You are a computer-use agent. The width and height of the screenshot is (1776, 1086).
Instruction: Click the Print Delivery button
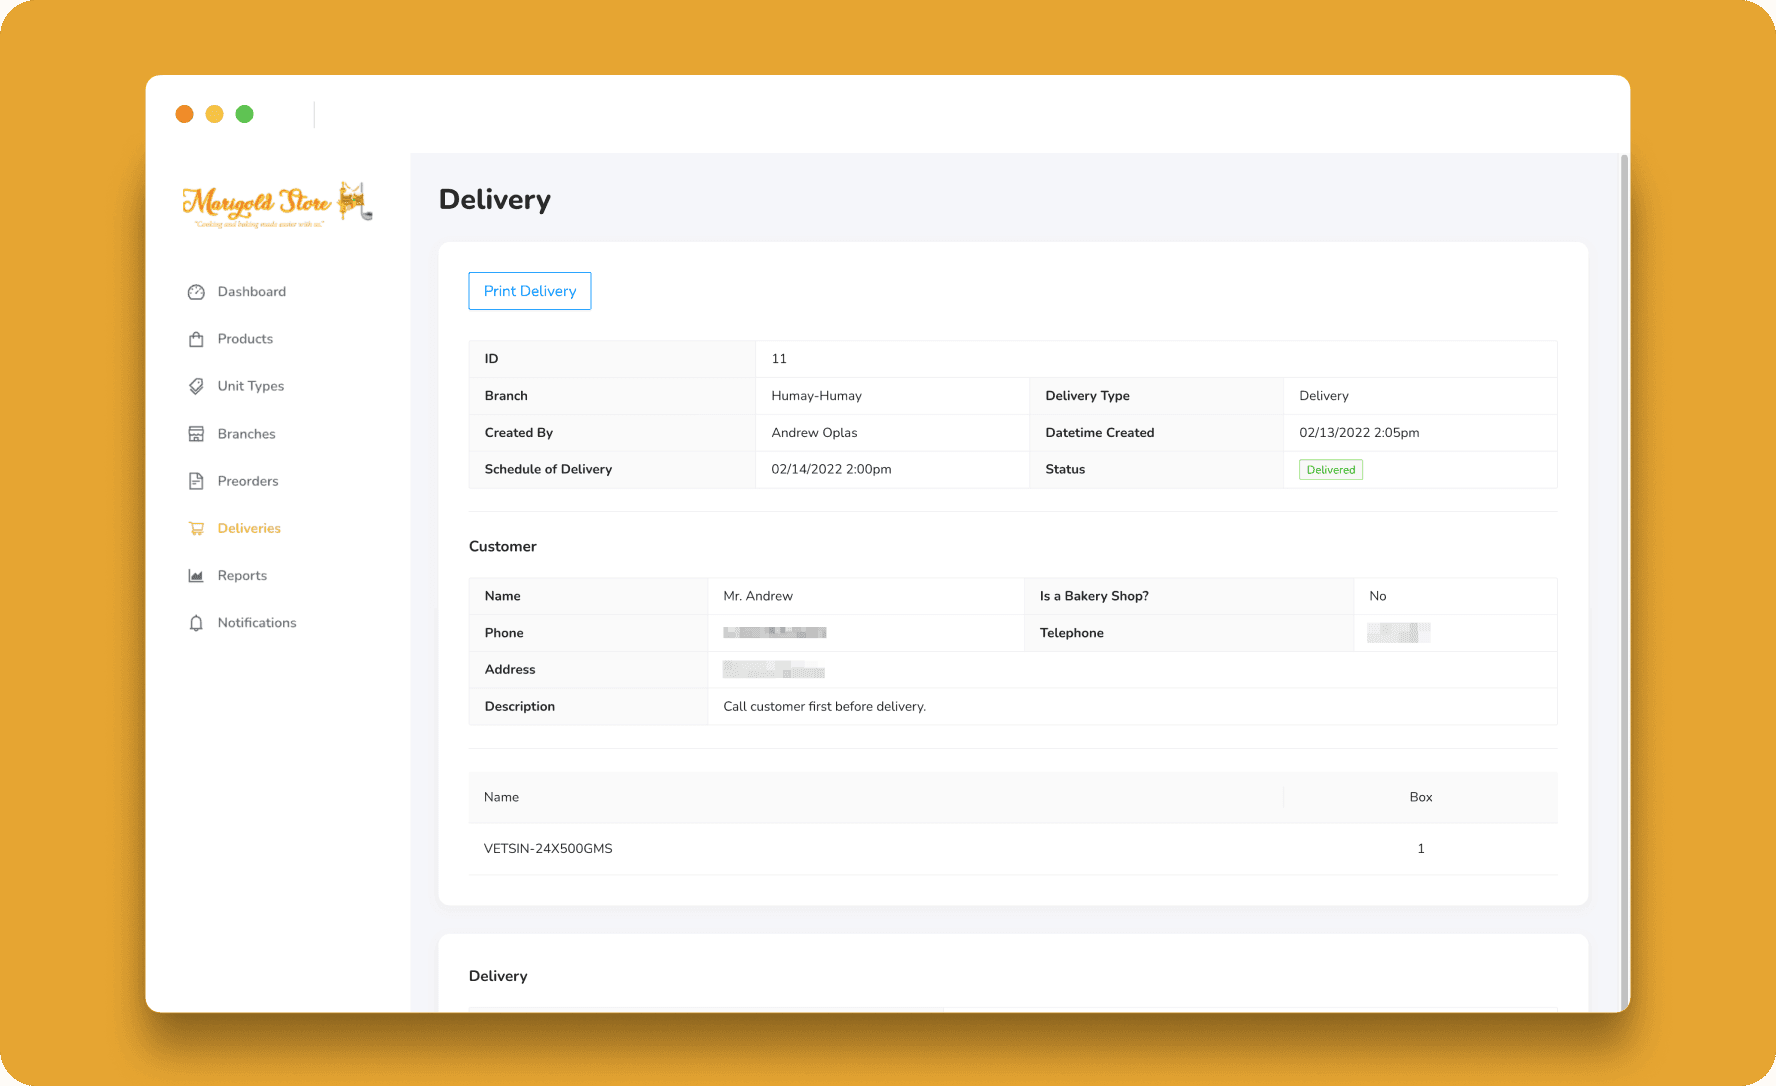coord(529,291)
